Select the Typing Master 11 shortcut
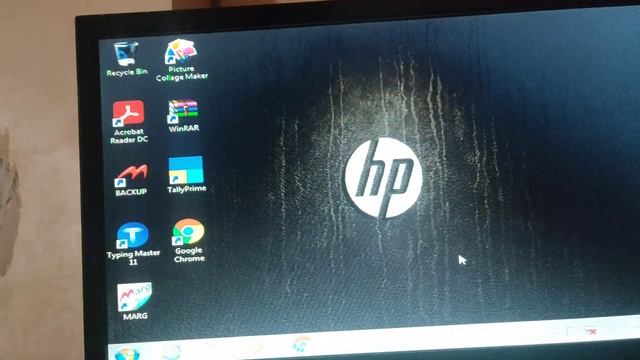This screenshot has height=360, width=640. 133,243
